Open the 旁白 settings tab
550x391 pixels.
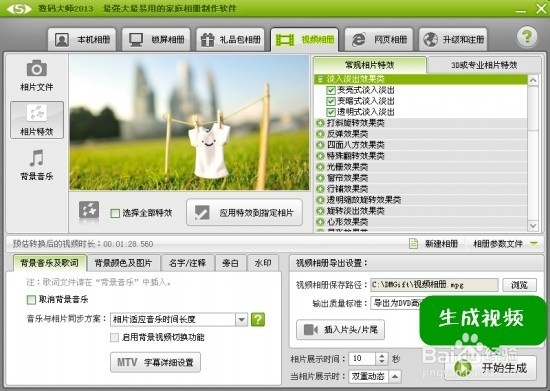230,263
